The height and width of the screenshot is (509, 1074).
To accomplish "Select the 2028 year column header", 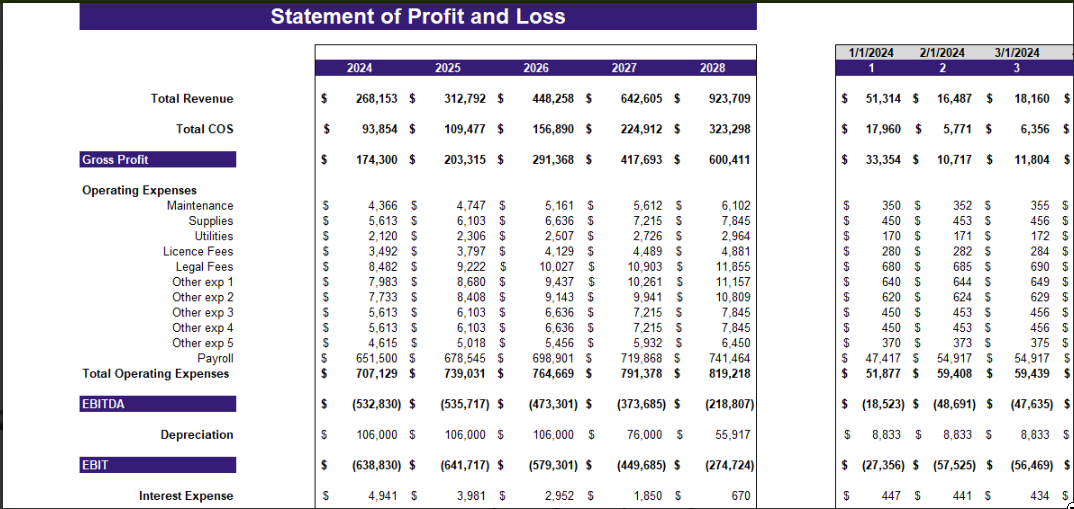I will (712, 68).
